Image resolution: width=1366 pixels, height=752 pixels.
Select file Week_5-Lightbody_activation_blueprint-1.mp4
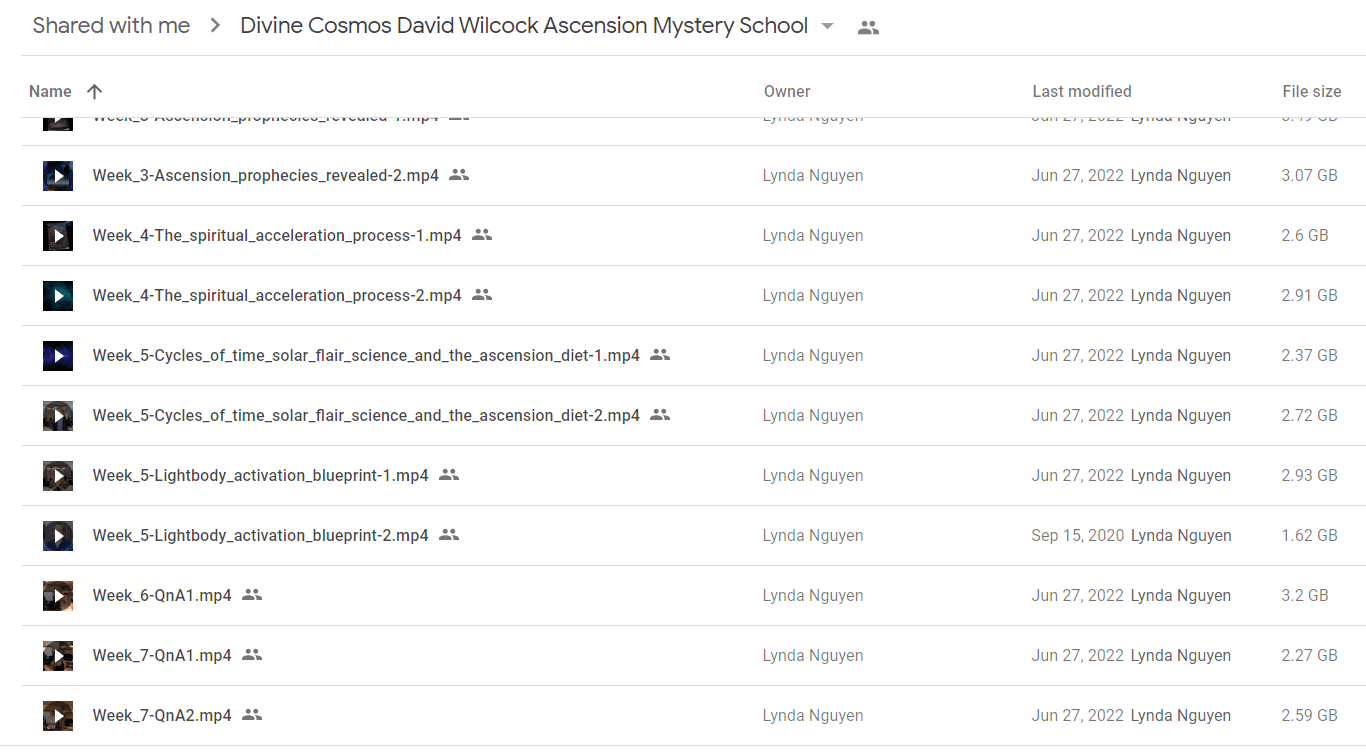coord(261,476)
